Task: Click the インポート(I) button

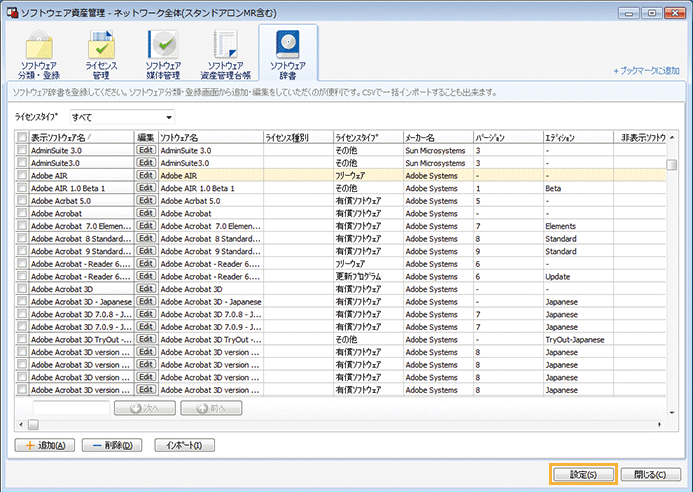Action: tap(185, 445)
